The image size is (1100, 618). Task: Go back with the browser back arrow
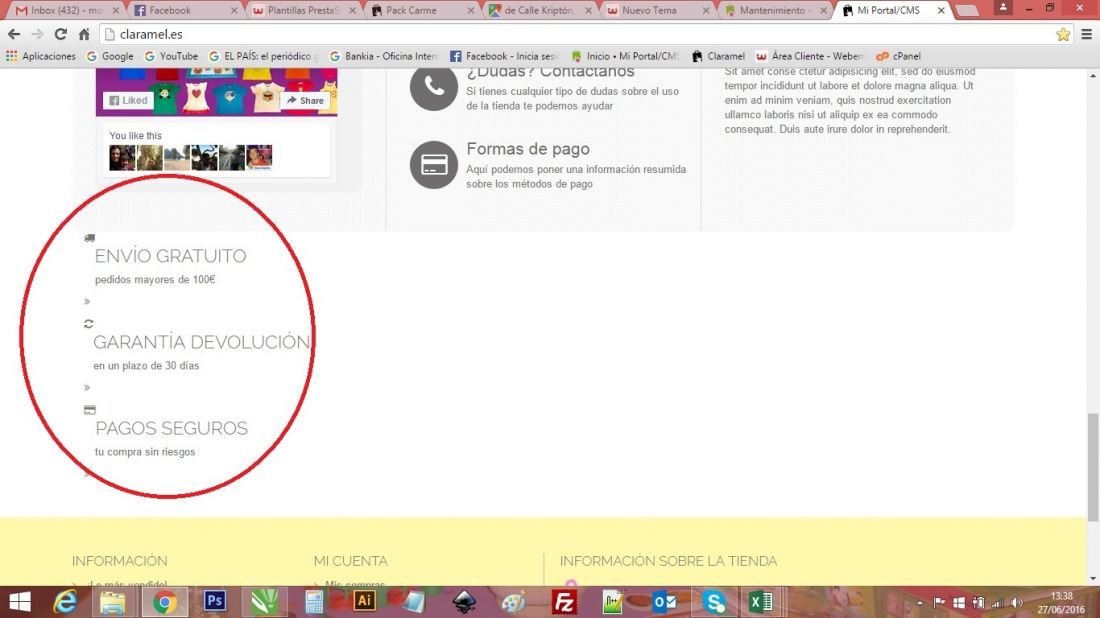[x=14, y=34]
